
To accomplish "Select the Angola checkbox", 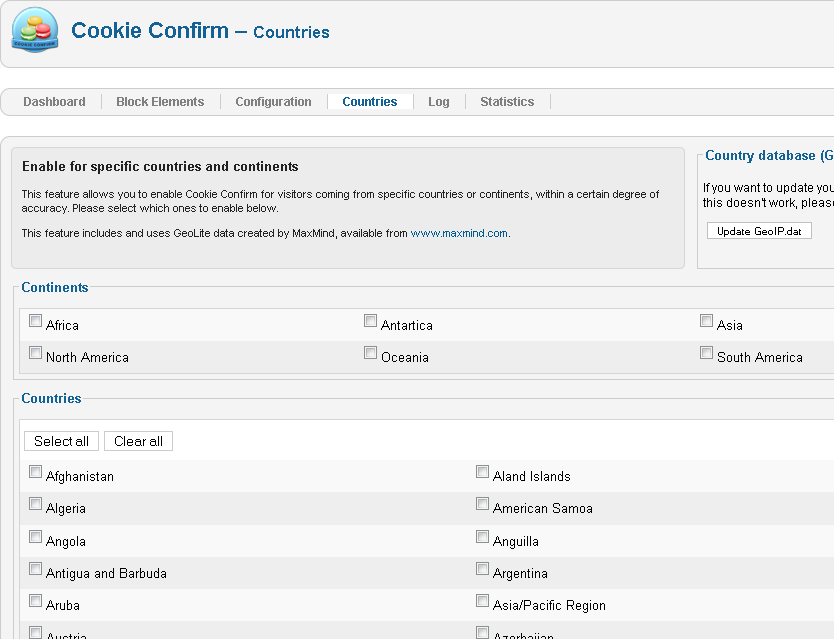I will click(x=35, y=537).
